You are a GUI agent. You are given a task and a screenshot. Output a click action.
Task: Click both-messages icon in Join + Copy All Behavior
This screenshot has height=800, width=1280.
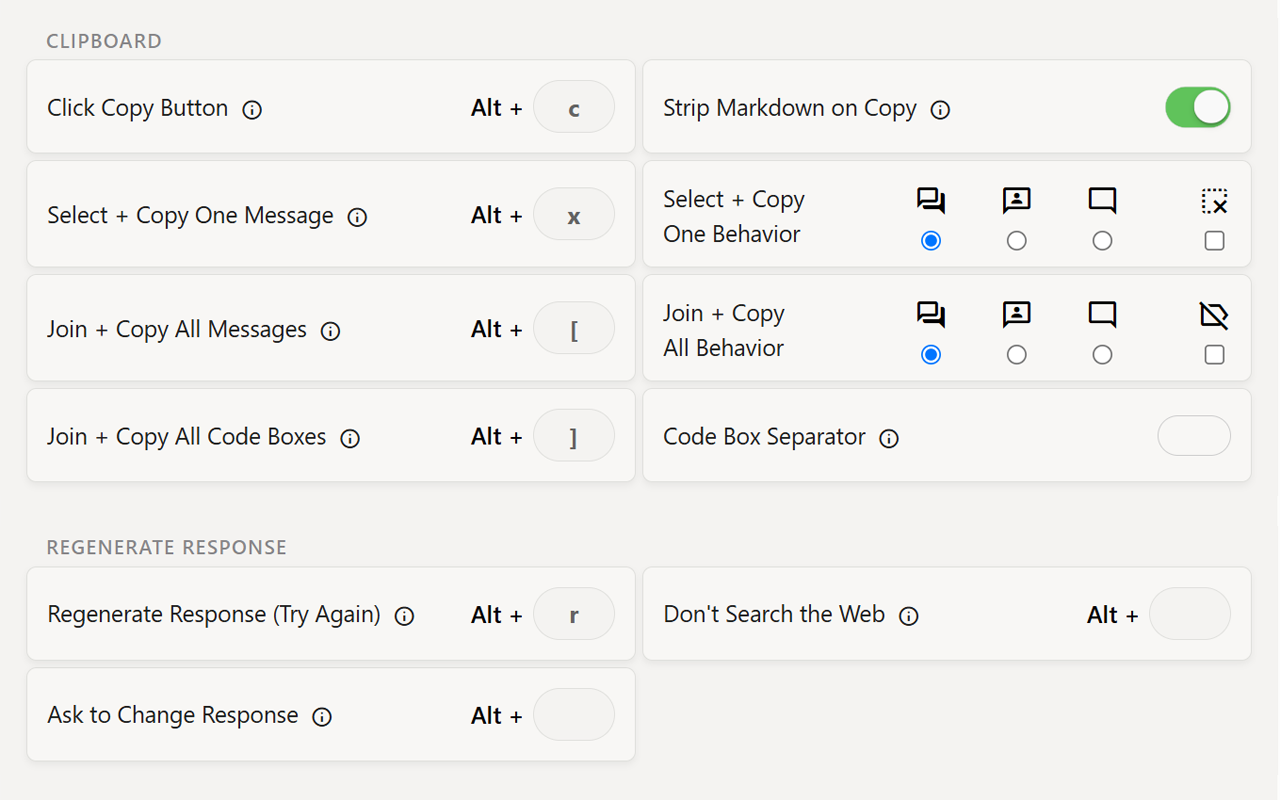tap(931, 315)
